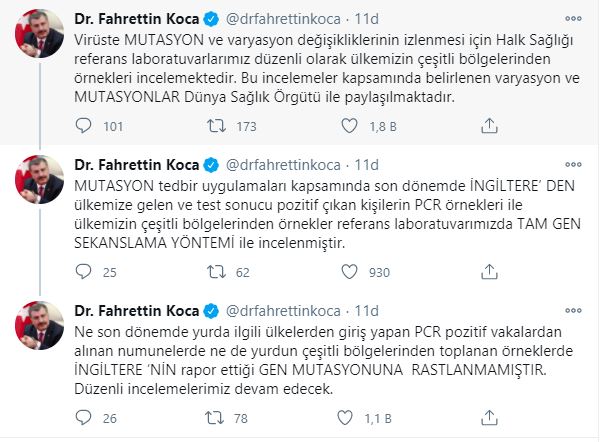
Task: Like the tweet with 1,1 B likes
Action: [x=345, y=418]
